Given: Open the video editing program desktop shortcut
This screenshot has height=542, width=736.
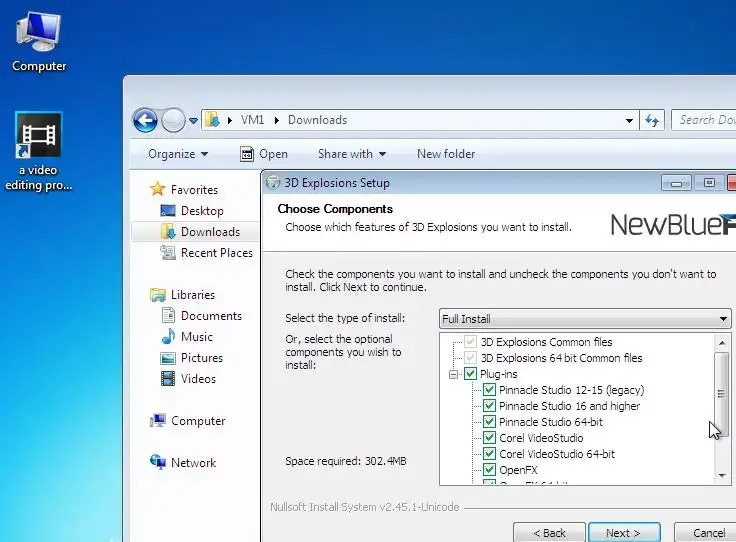Looking at the screenshot, I should [38, 151].
